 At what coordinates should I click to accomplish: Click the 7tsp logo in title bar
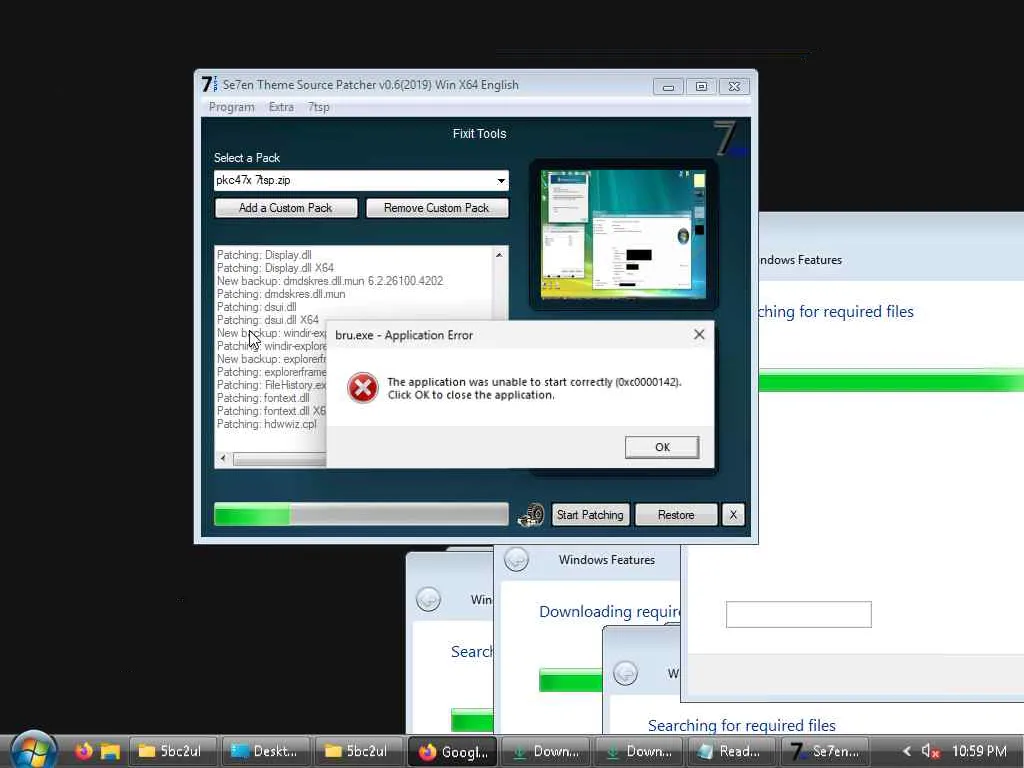pos(209,84)
